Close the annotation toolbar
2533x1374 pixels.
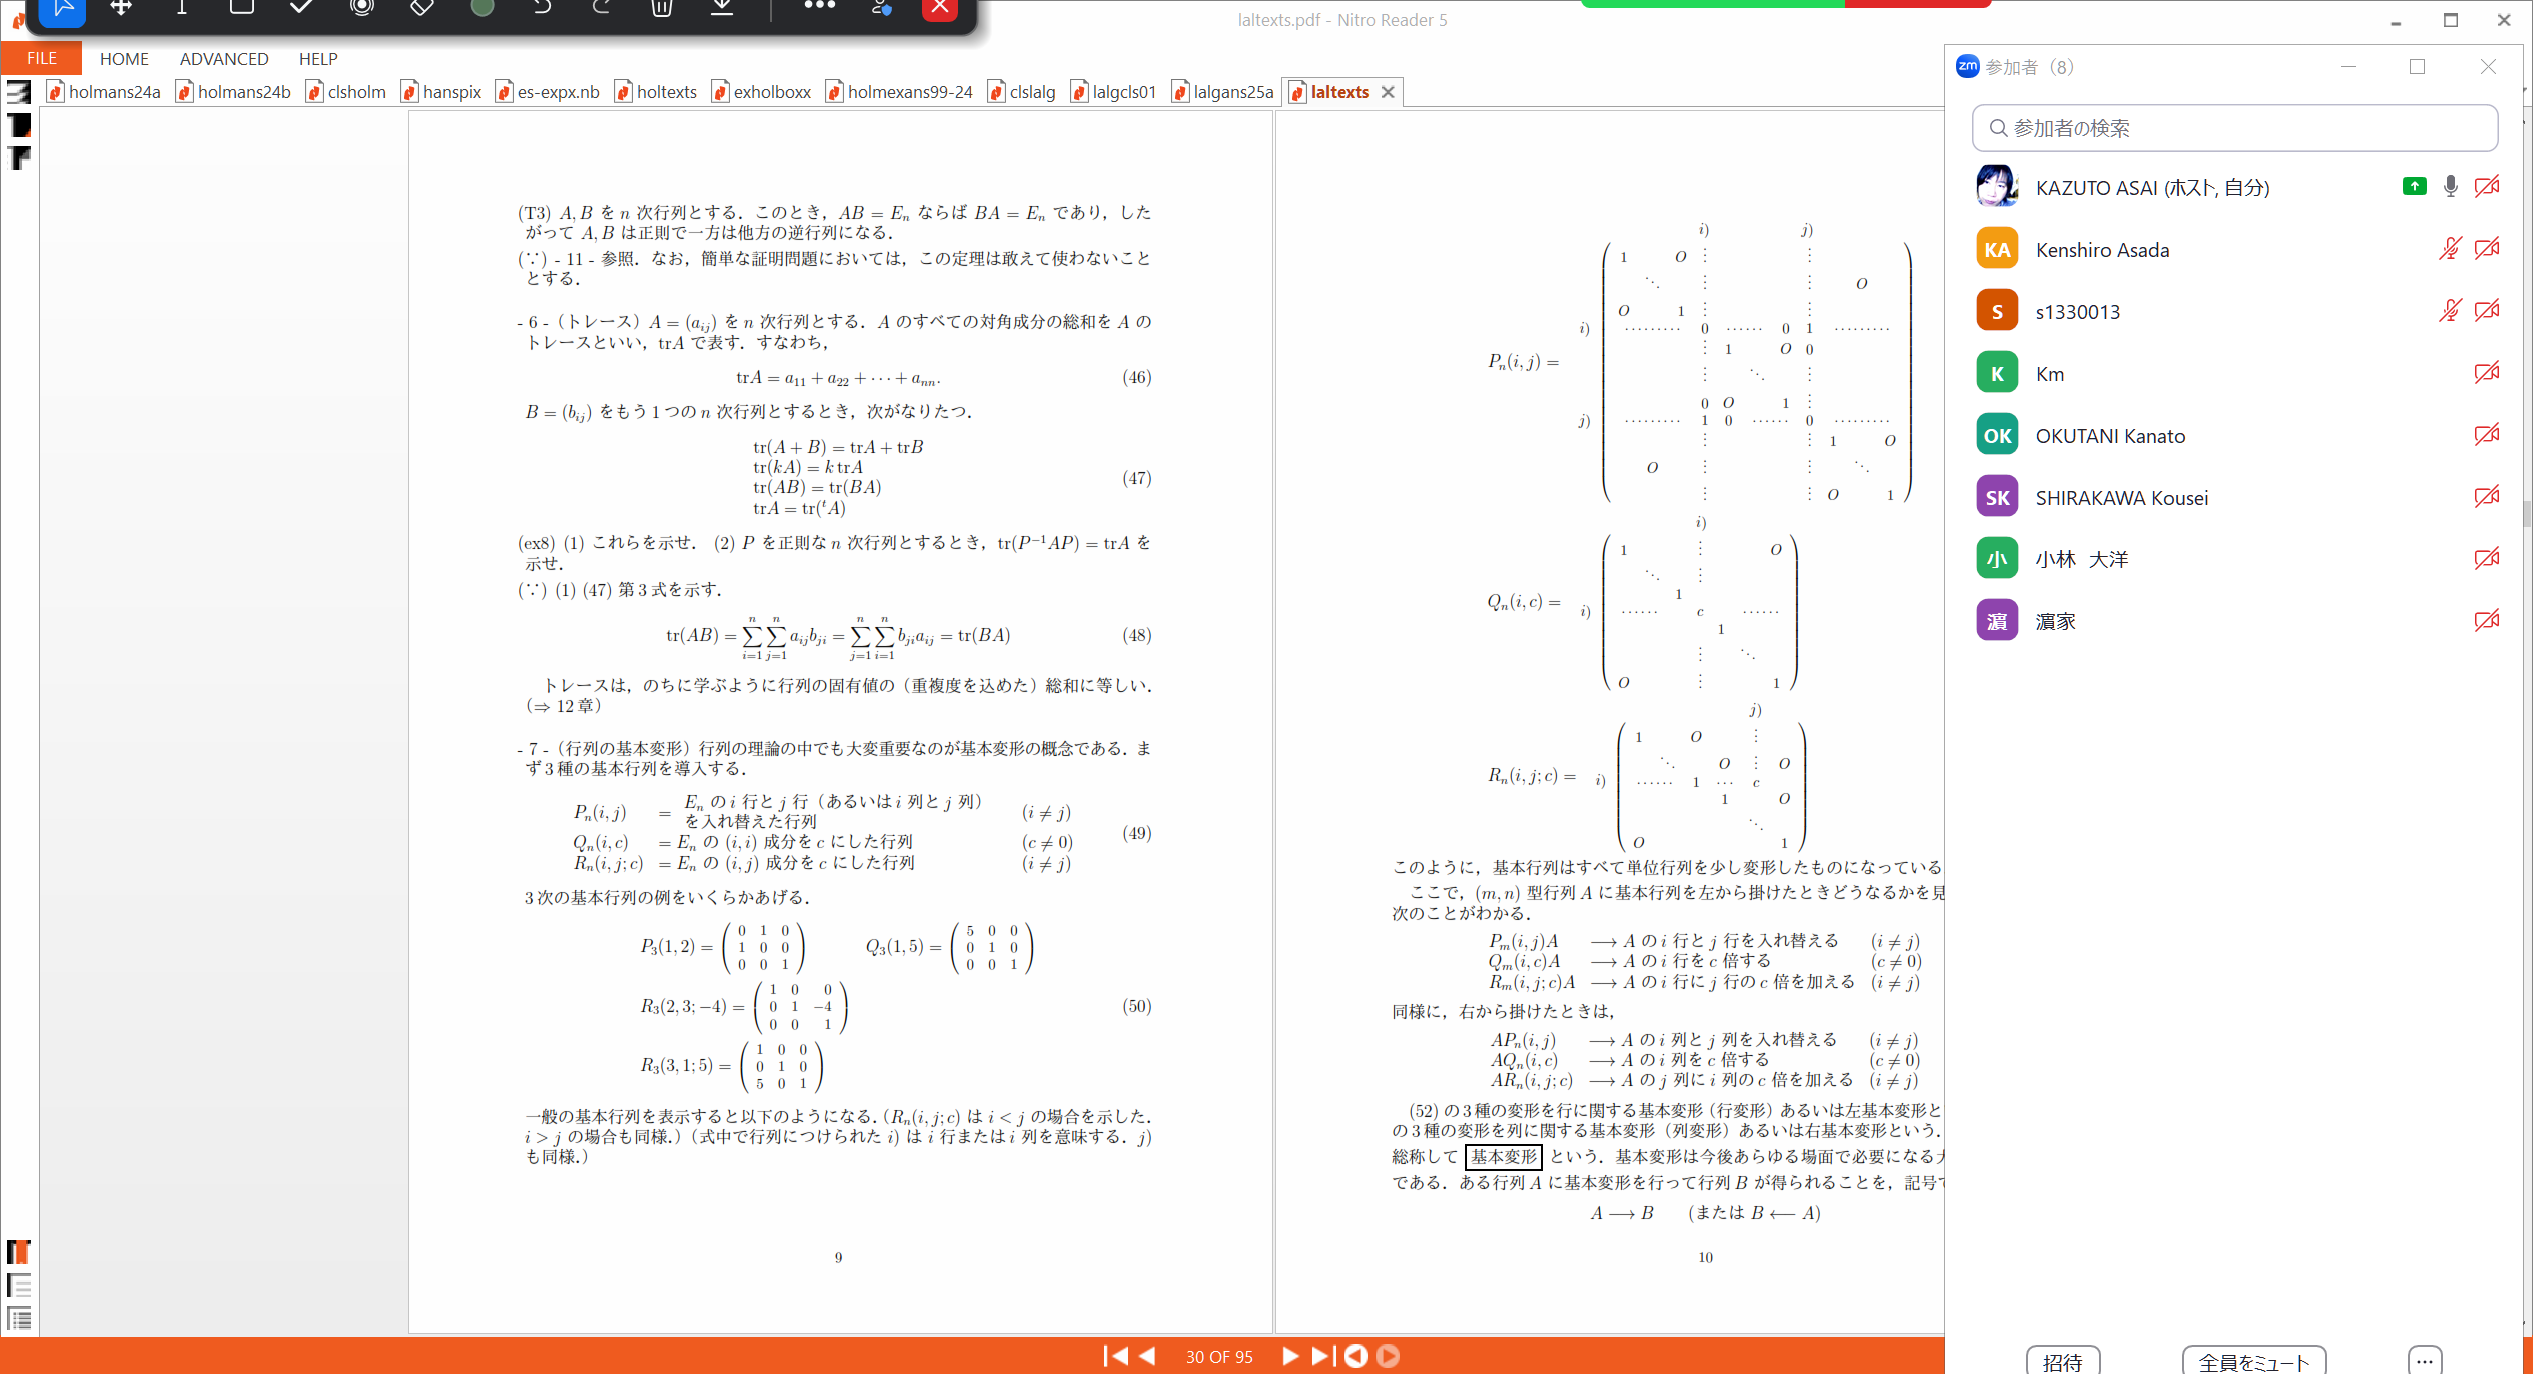pos(939,9)
